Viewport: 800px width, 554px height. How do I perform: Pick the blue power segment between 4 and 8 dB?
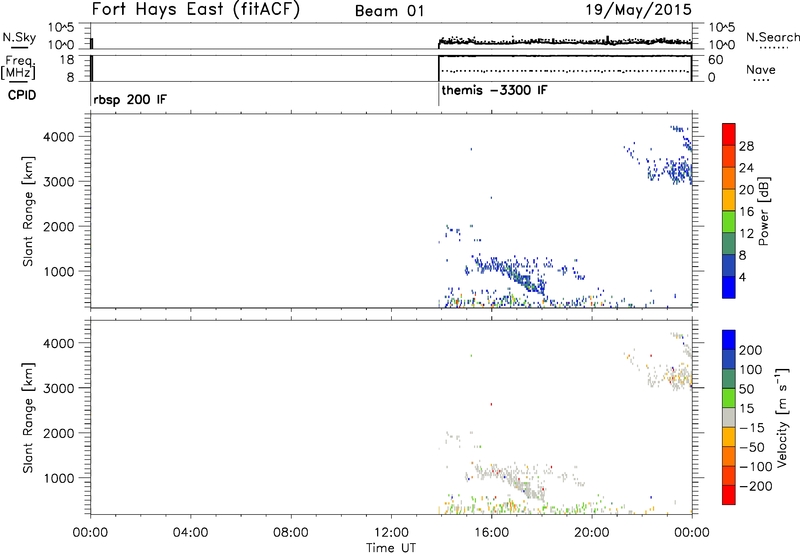[x=729, y=265]
